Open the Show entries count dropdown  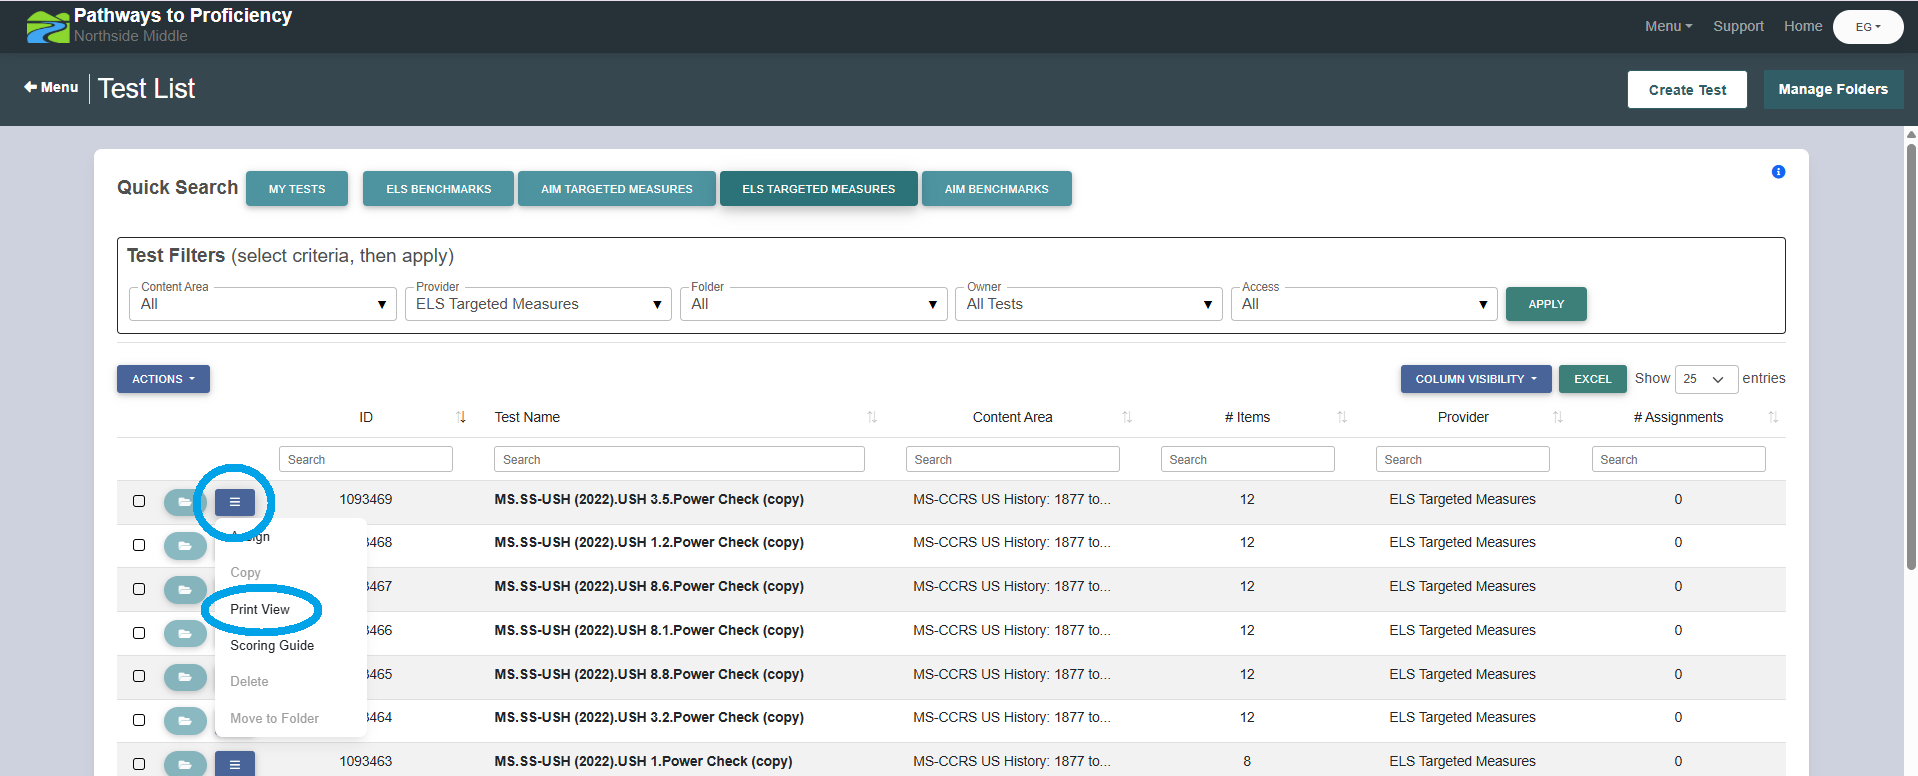tap(1706, 379)
